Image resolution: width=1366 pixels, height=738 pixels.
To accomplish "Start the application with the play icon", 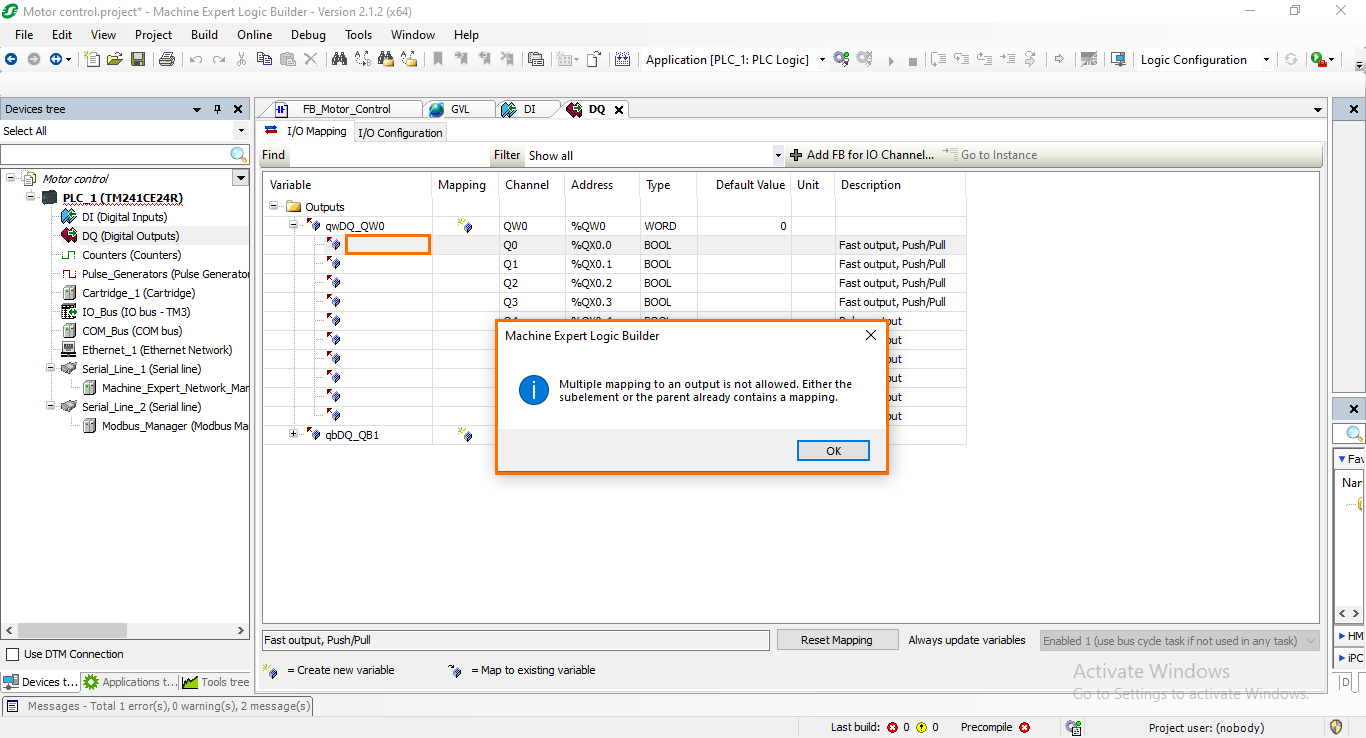I will coord(891,60).
